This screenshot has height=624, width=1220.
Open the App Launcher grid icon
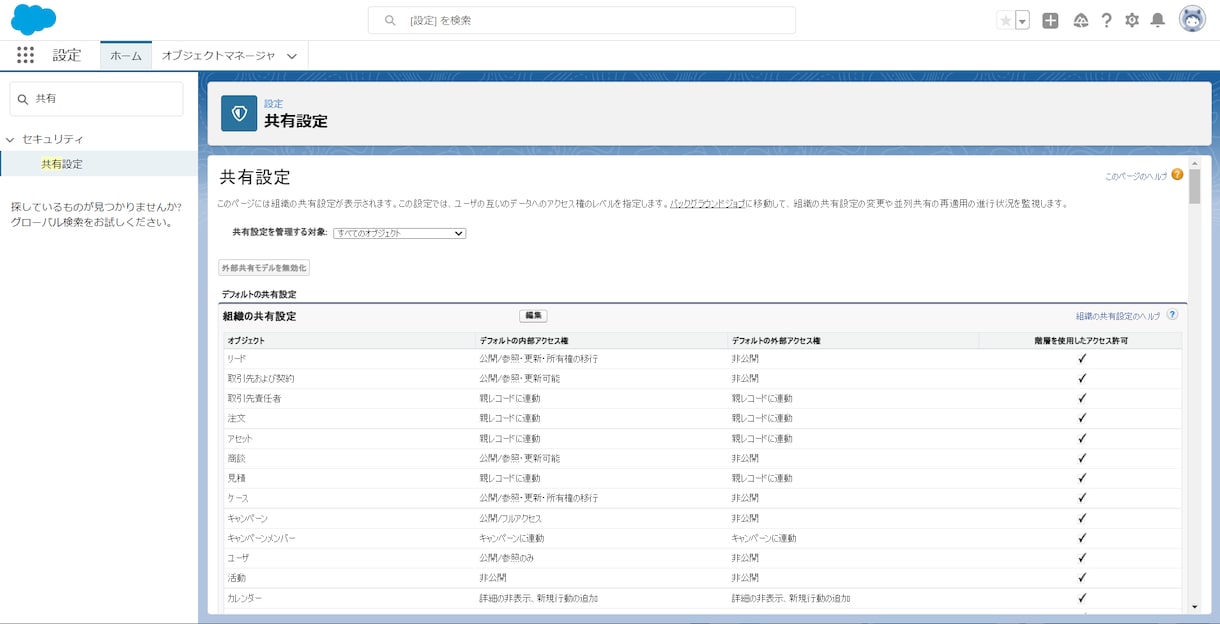click(x=25, y=55)
